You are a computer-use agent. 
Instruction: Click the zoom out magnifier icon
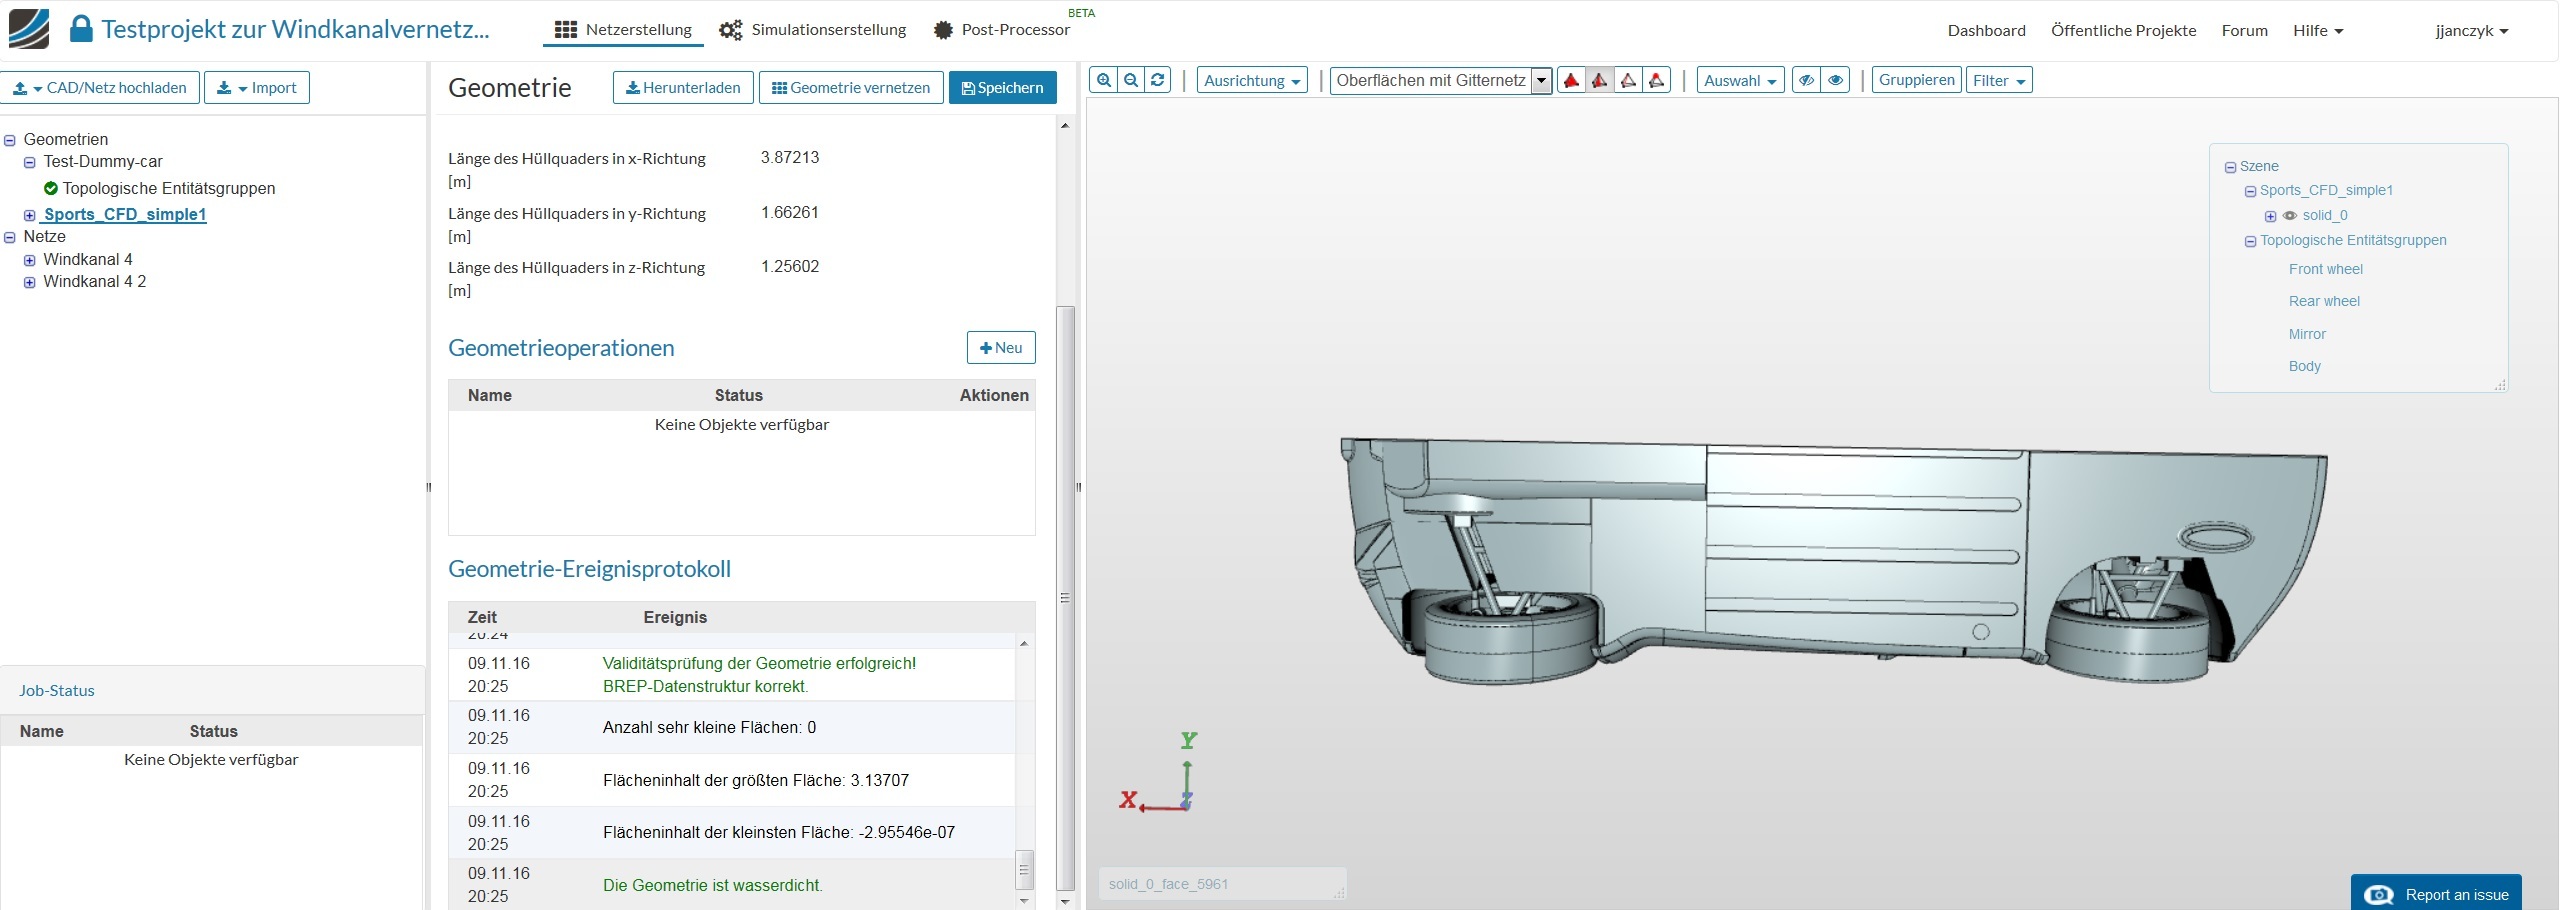point(1131,80)
